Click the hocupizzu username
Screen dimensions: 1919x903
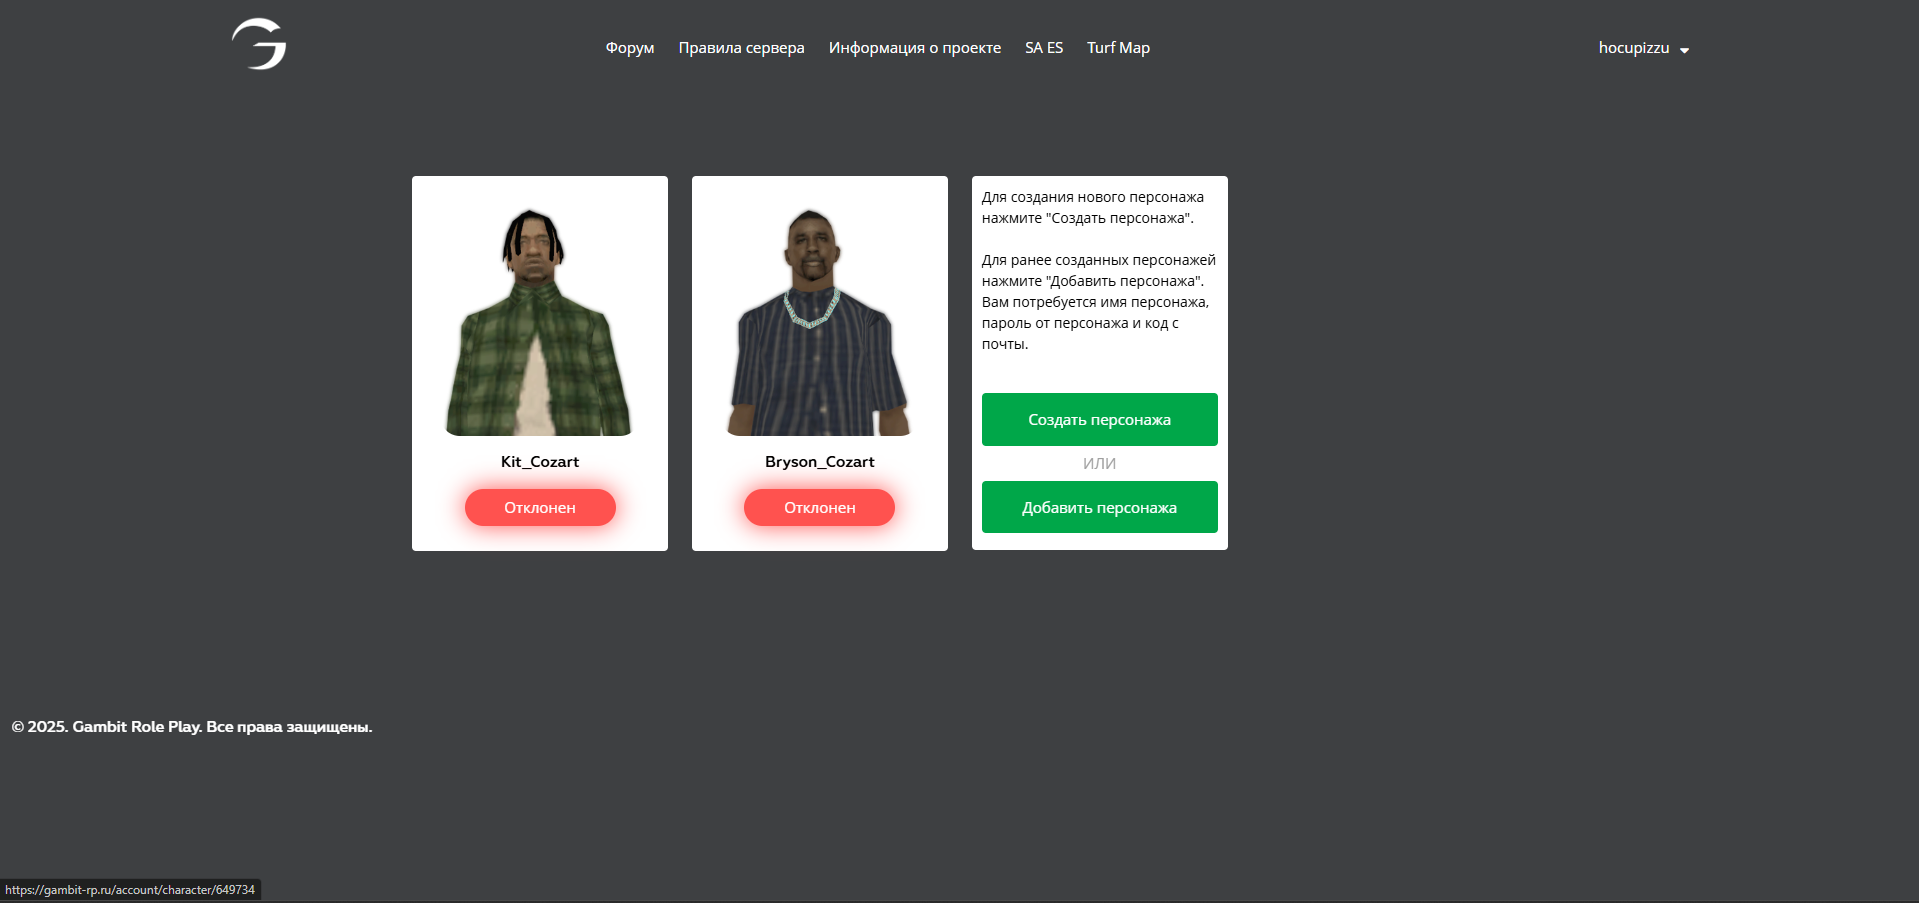click(x=1634, y=48)
